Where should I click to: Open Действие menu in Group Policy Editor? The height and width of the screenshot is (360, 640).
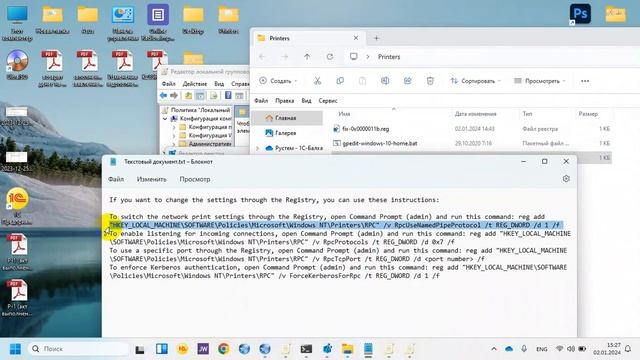195,84
